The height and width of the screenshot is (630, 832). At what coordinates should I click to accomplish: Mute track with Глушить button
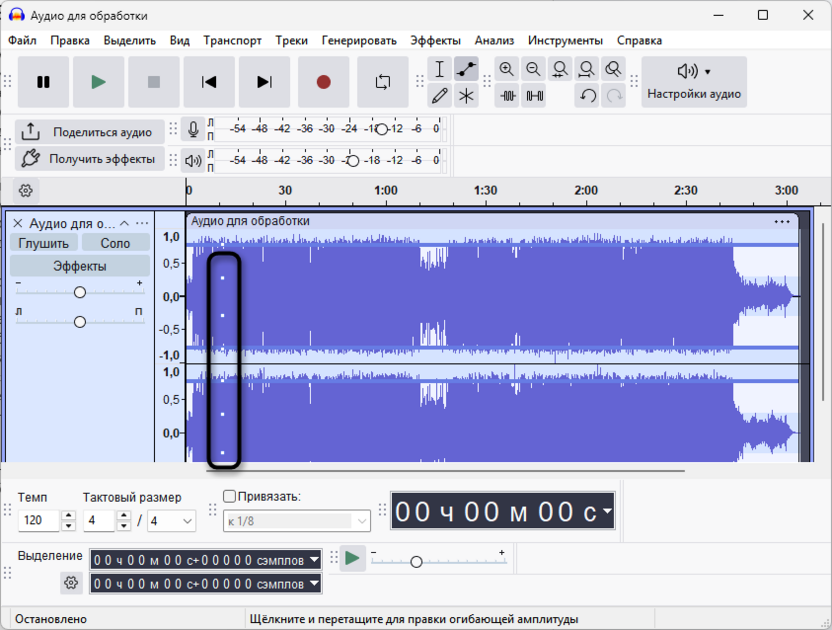(x=44, y=243)
